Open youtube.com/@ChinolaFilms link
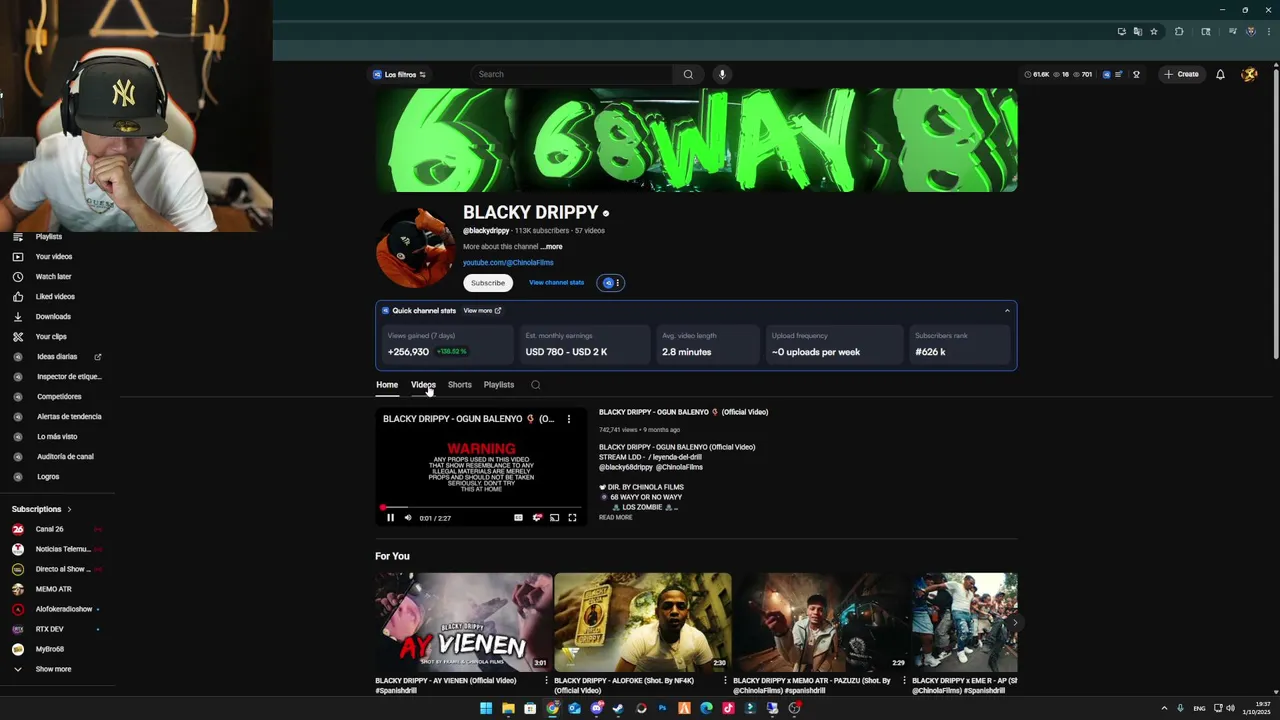The image size is (1280, 720). (x=508, y=263)
